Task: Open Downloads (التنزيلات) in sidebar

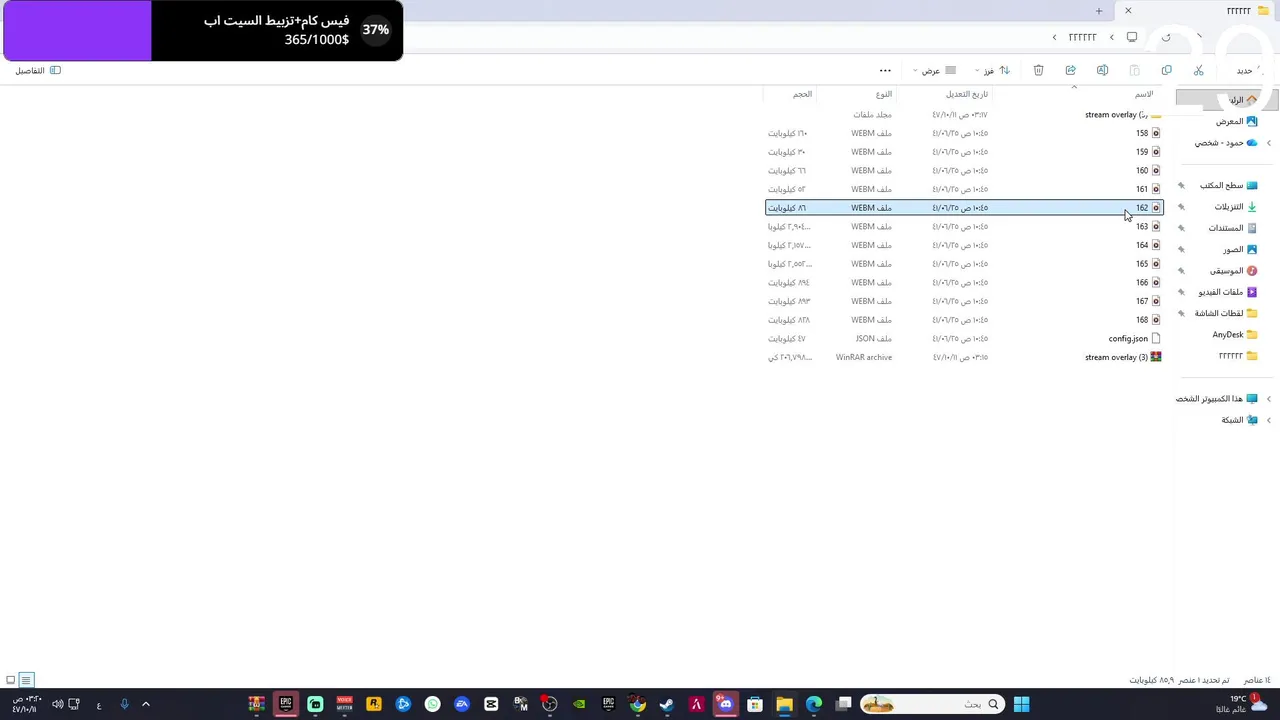Action: coord(1236,207)
